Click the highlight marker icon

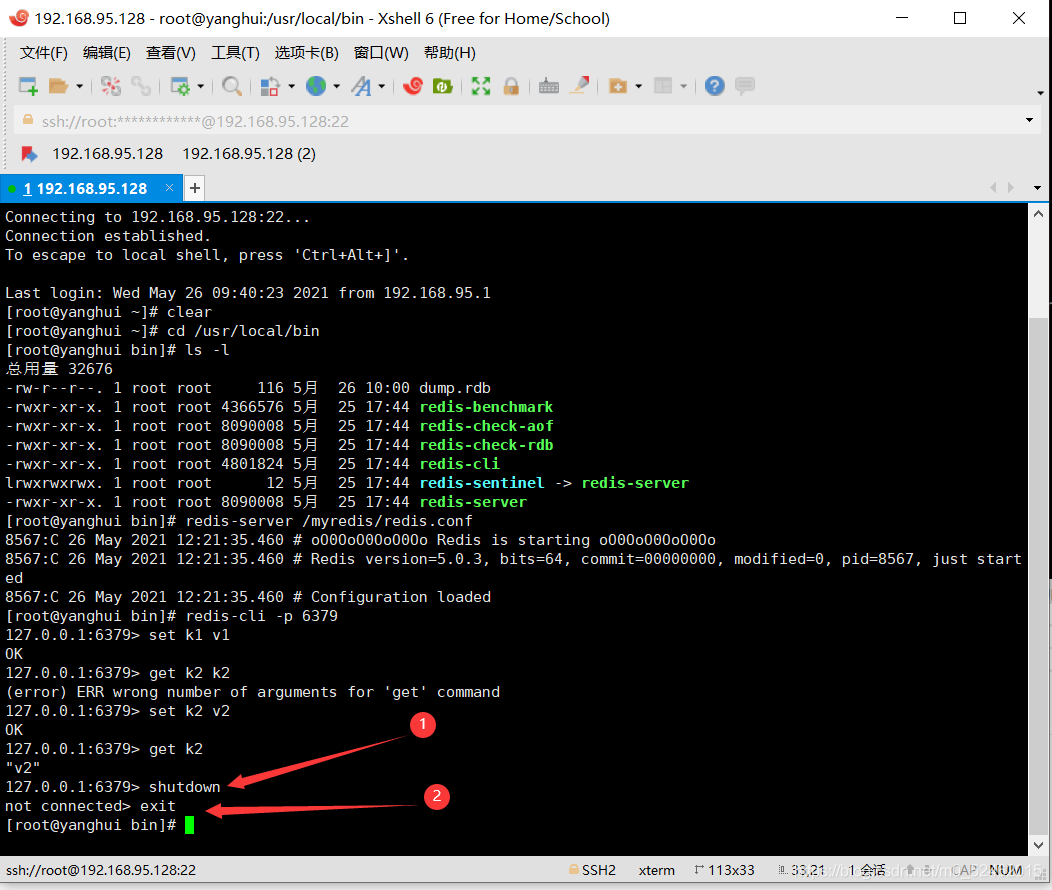point(579,86)
